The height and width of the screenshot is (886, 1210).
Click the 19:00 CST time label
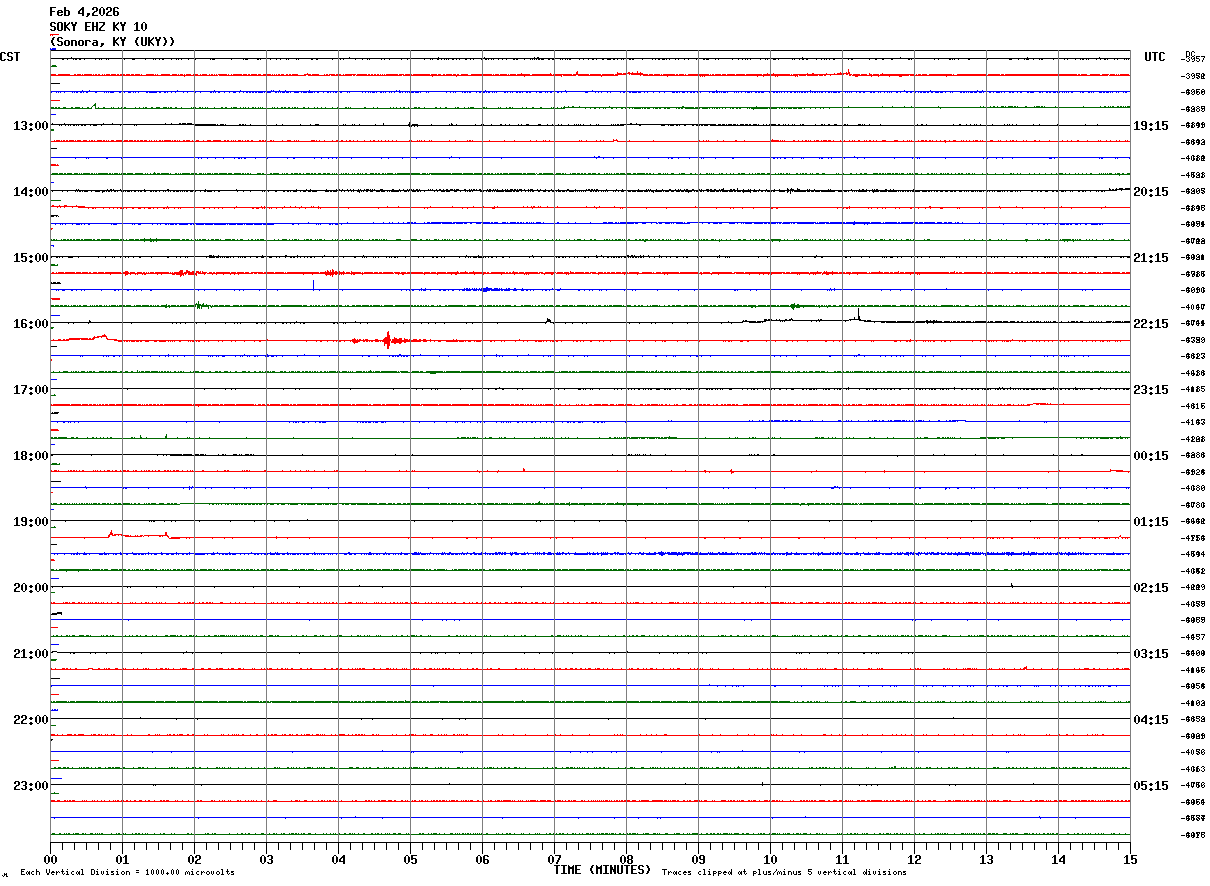point(31,522)
